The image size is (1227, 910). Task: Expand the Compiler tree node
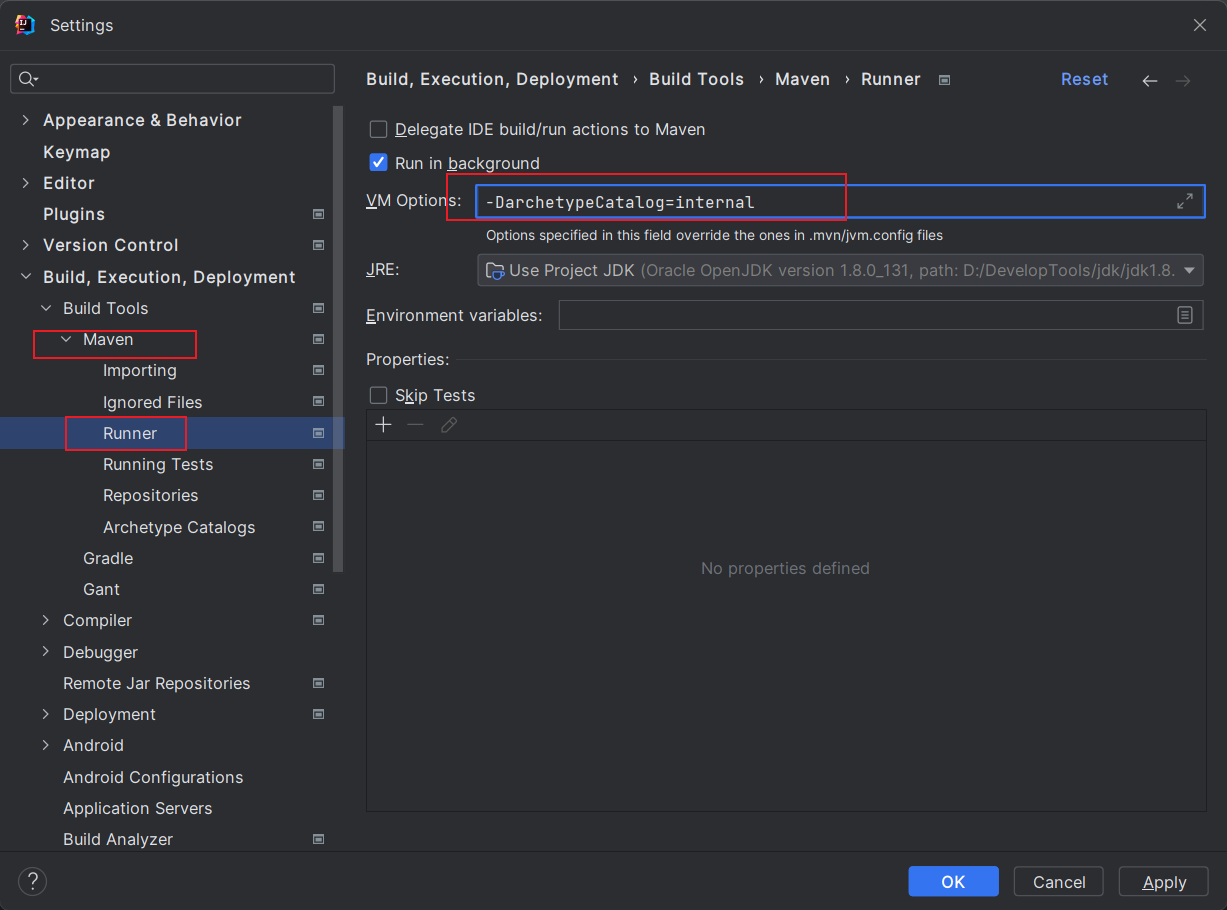click(x=46, y=620)
